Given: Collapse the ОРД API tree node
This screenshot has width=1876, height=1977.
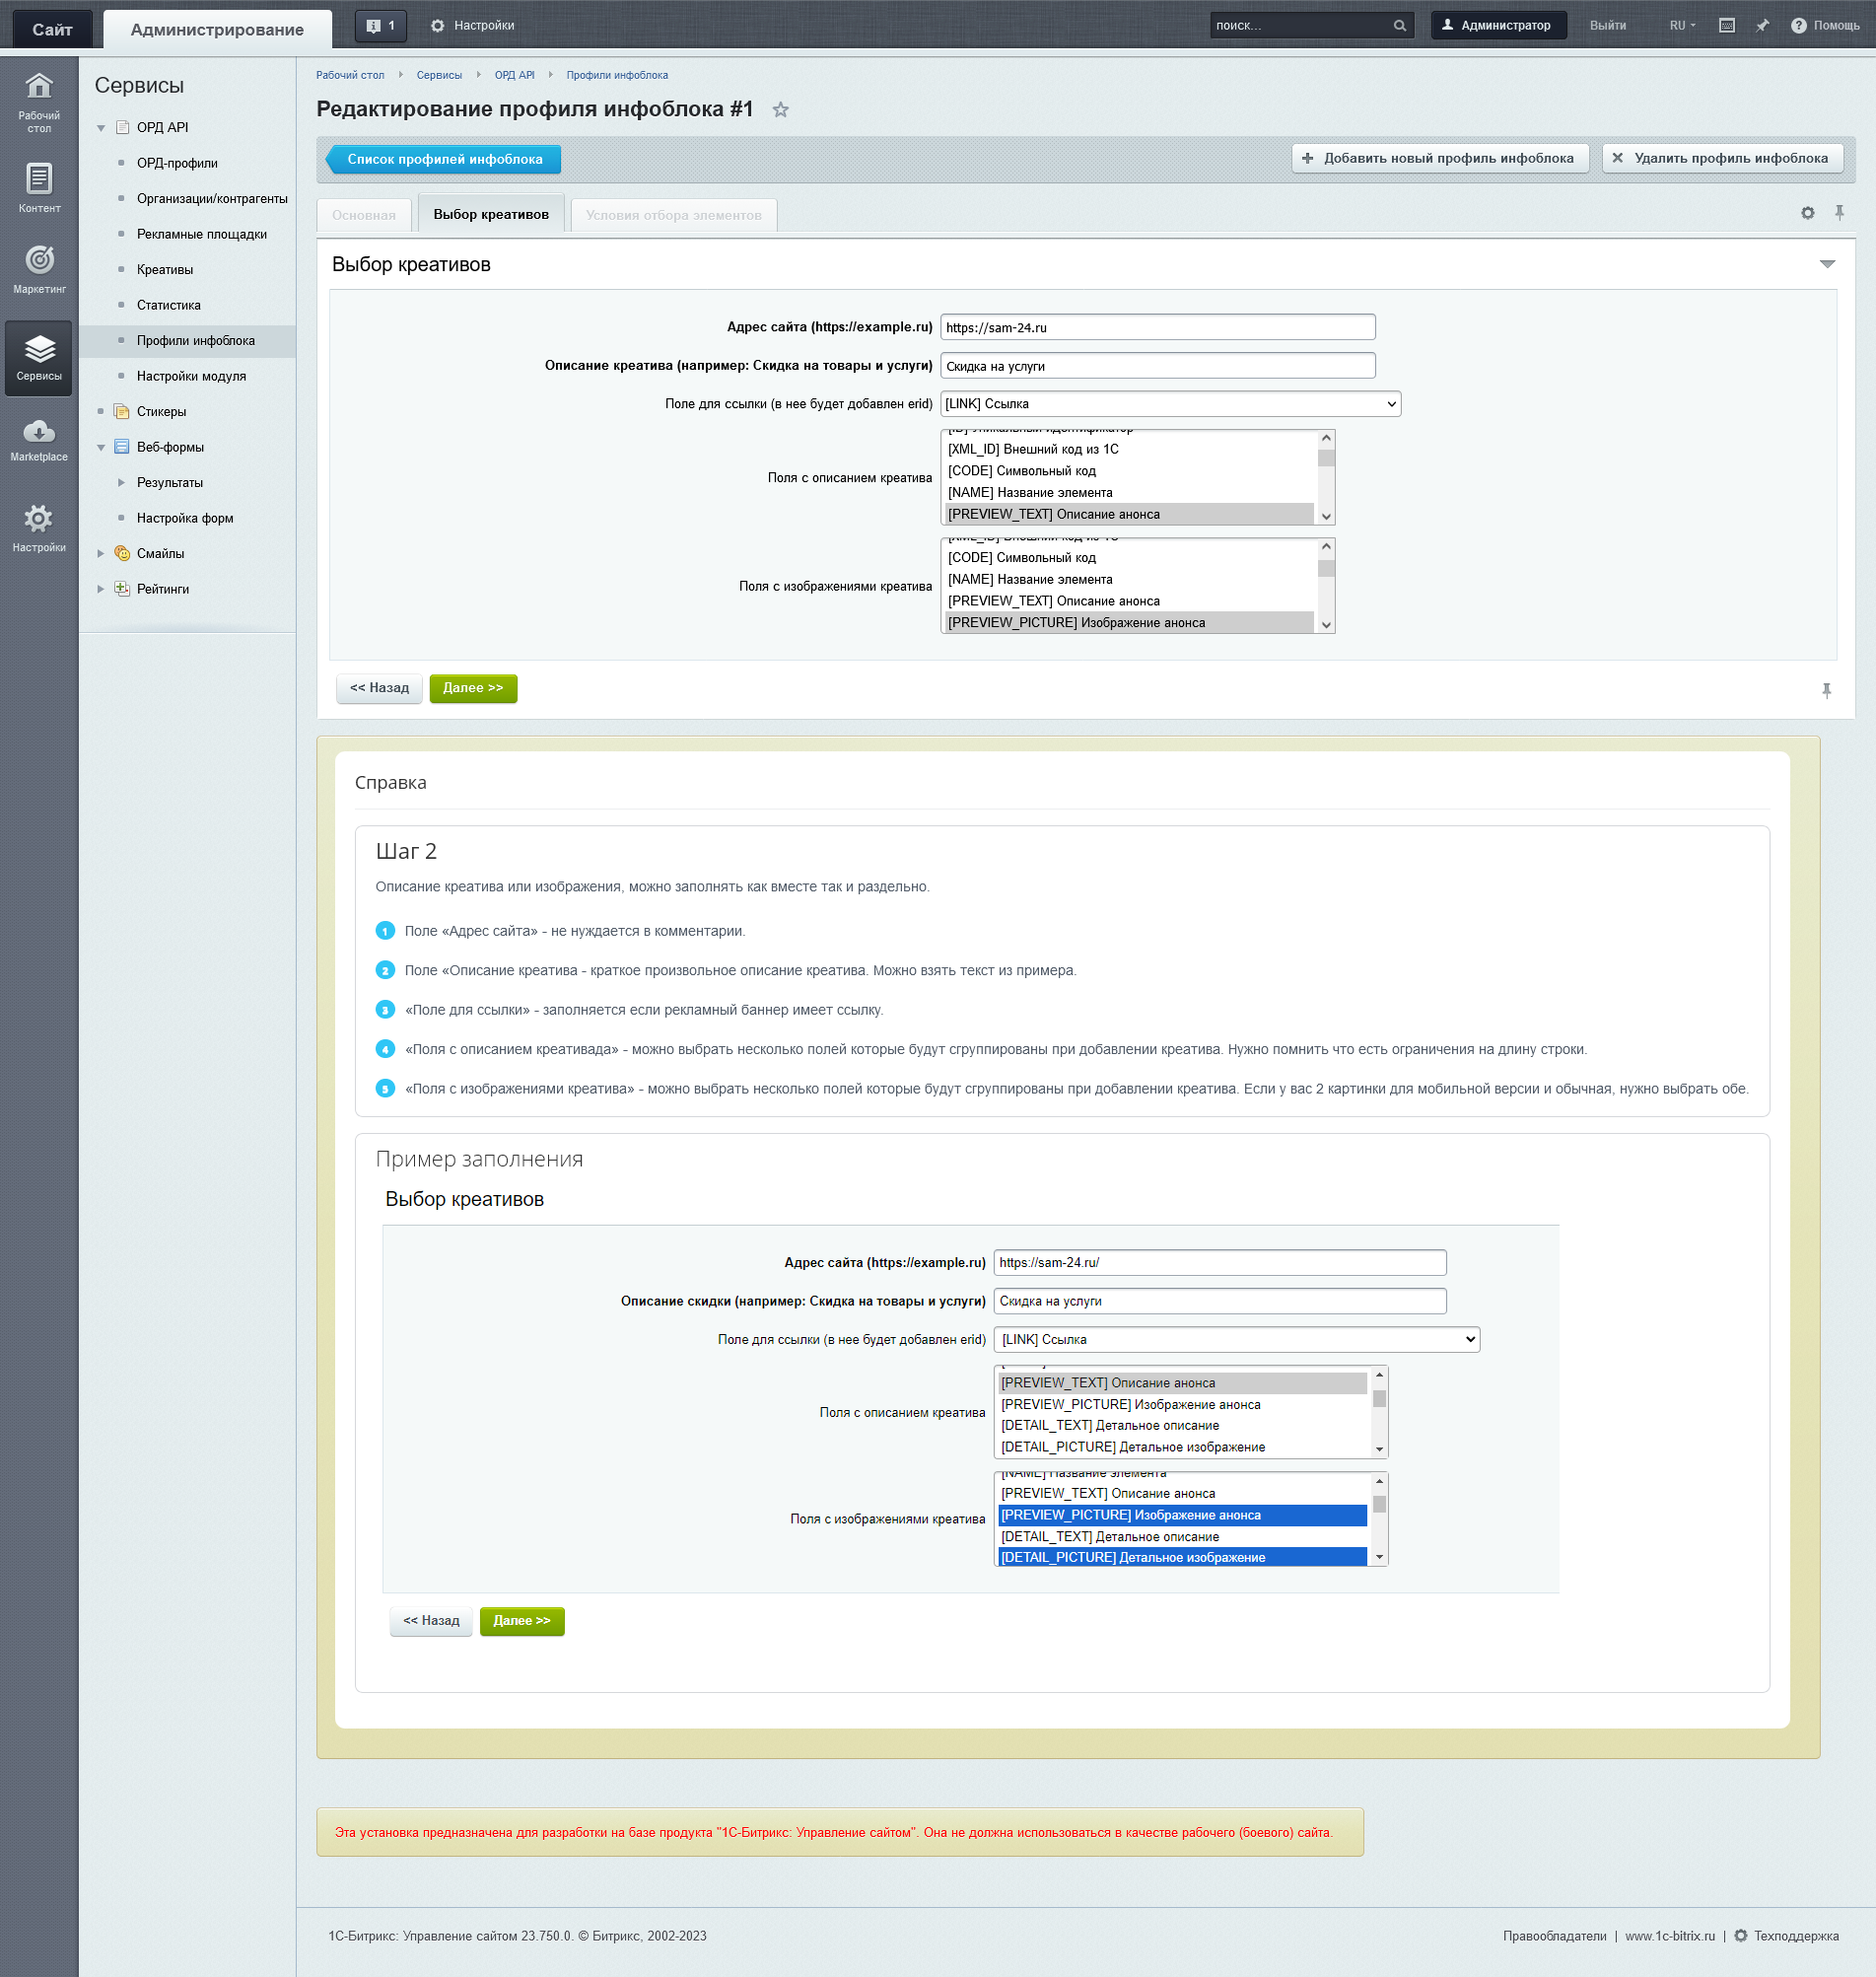Looking at the screenshot, I should coord(101,128).
